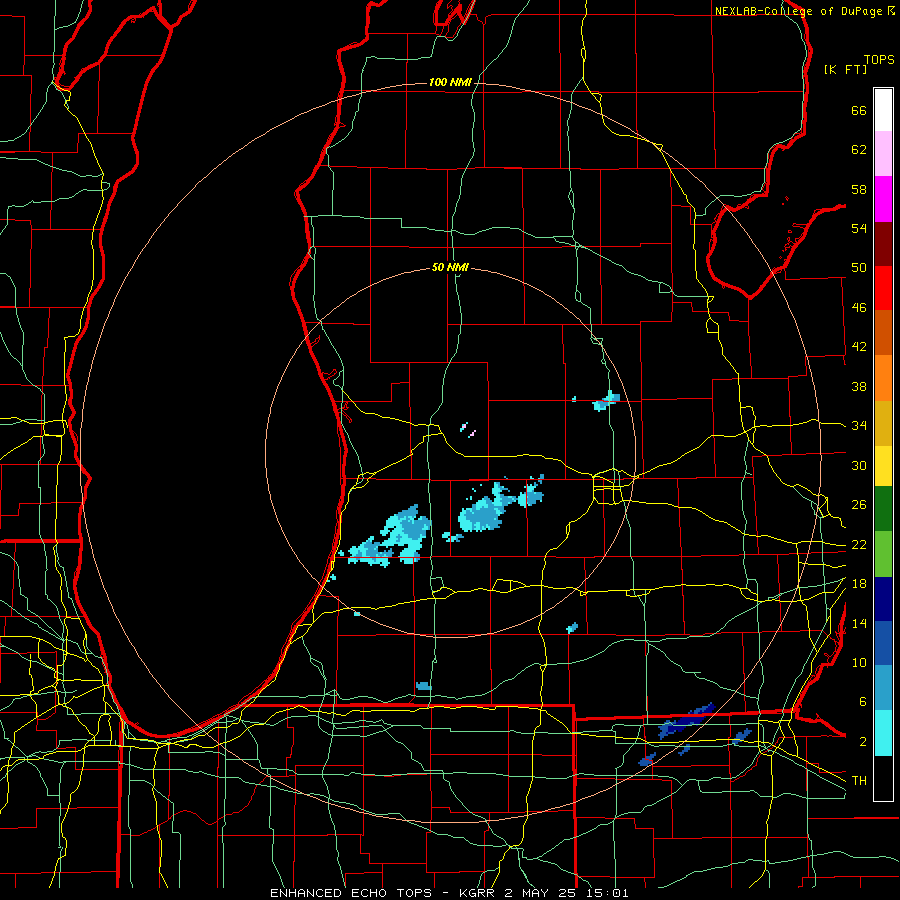Click the 'ENHANCED ECHO TOPS - KGRR' caption

385,893
